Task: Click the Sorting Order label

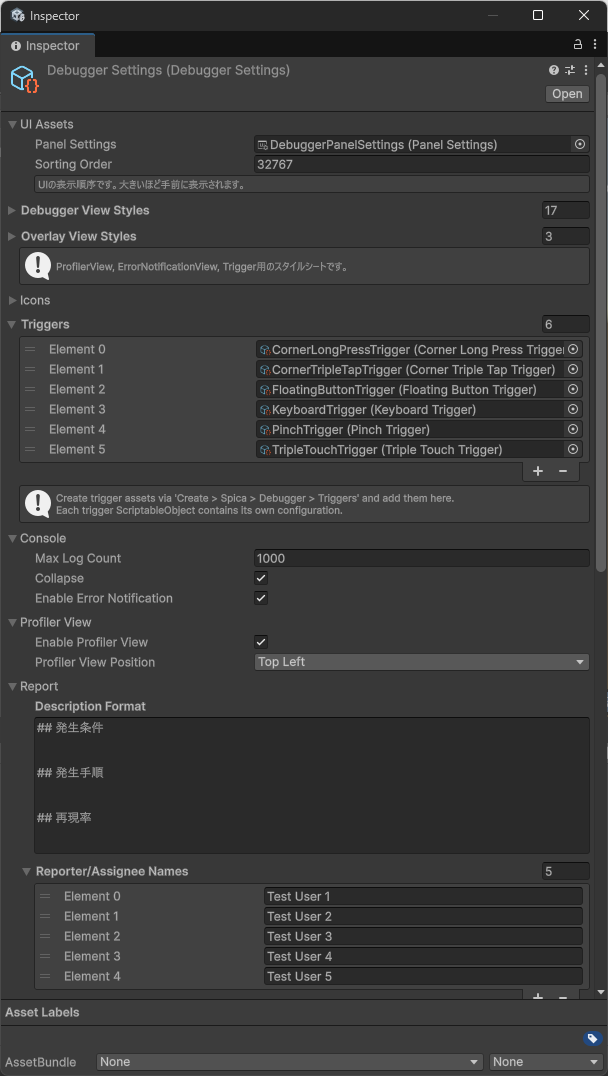Action: point(73,164)
